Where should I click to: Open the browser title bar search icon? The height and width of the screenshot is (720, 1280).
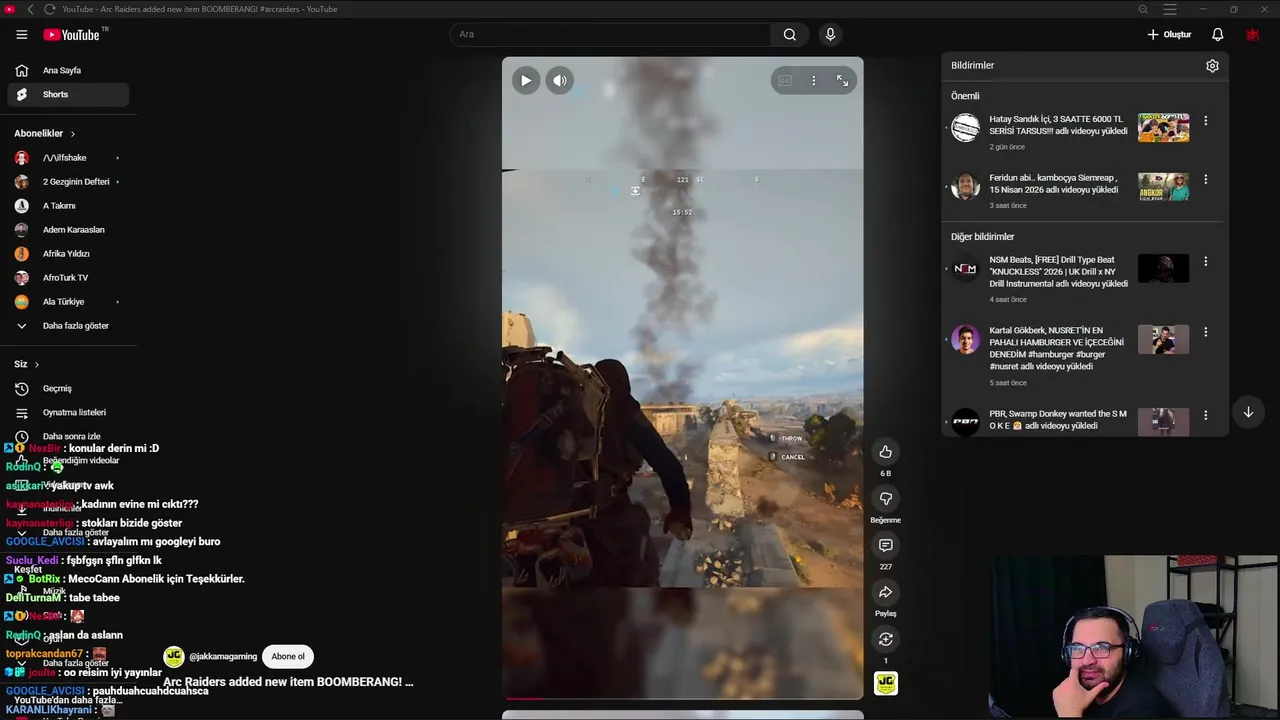click(1143, 9)
